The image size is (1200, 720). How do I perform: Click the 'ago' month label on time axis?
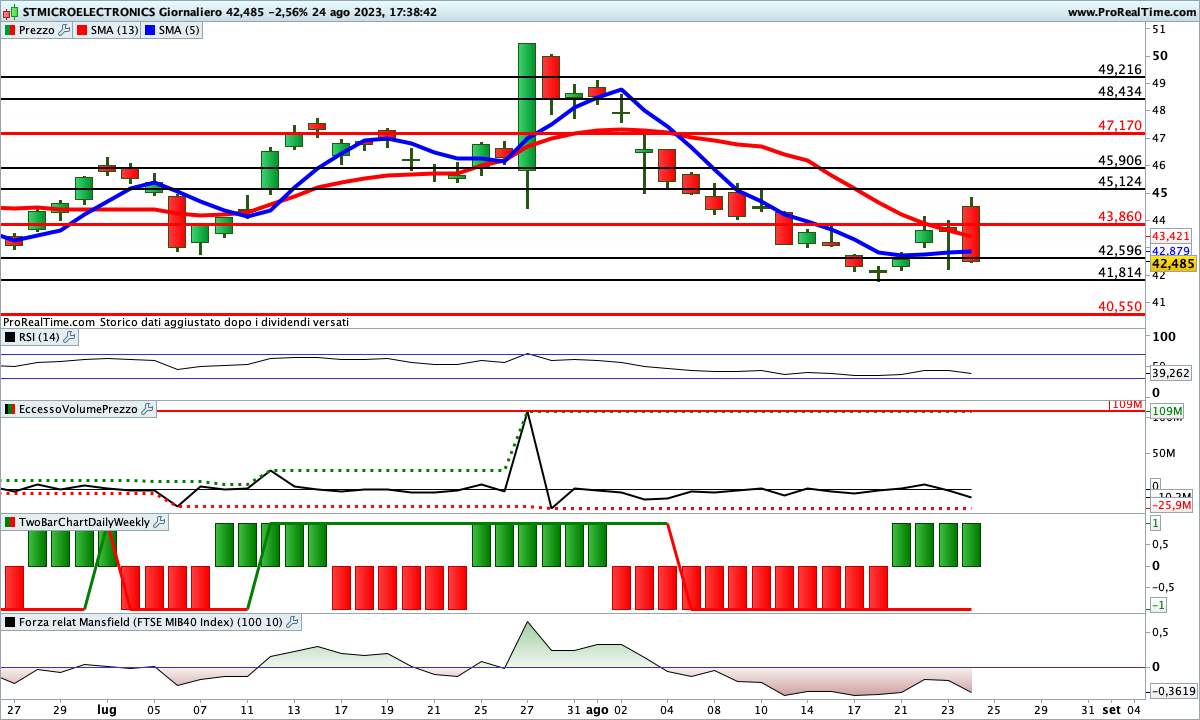pyautogui.click(x=597, y=709)
